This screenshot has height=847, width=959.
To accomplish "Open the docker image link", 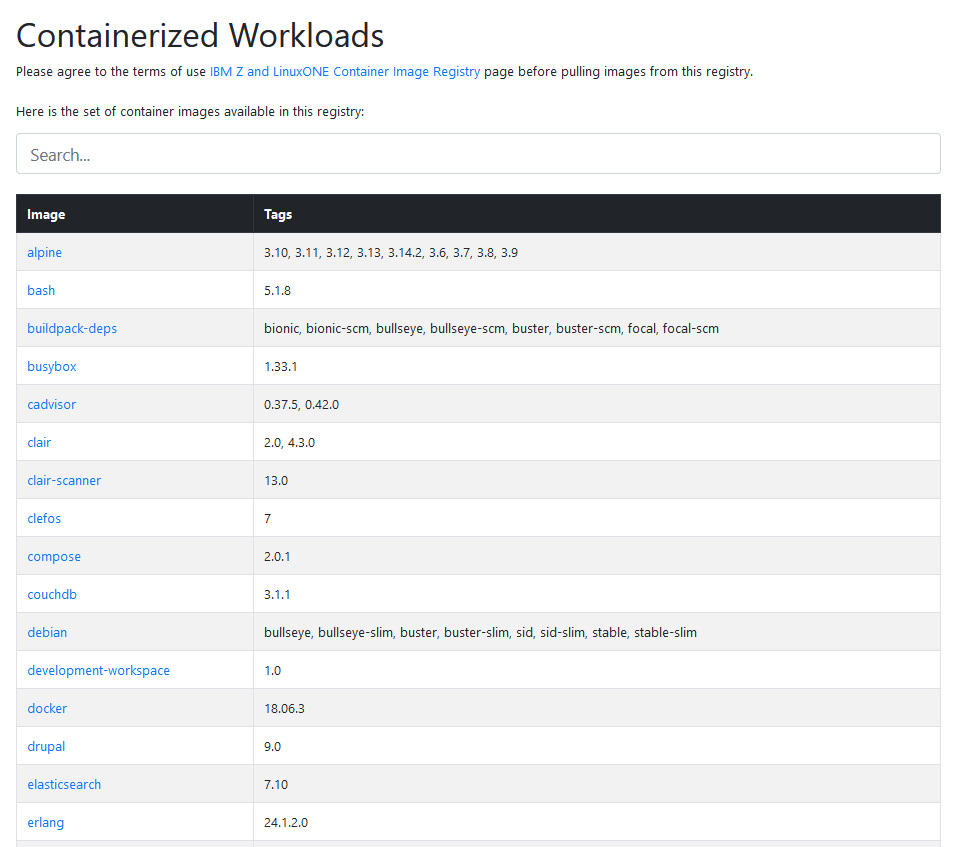I will tap(47, 708).
